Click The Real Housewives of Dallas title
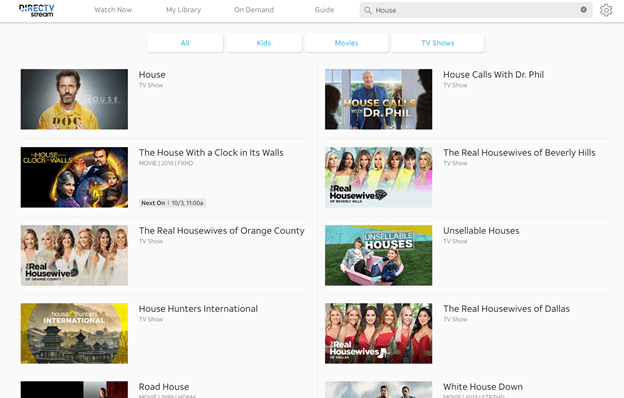 506,308
